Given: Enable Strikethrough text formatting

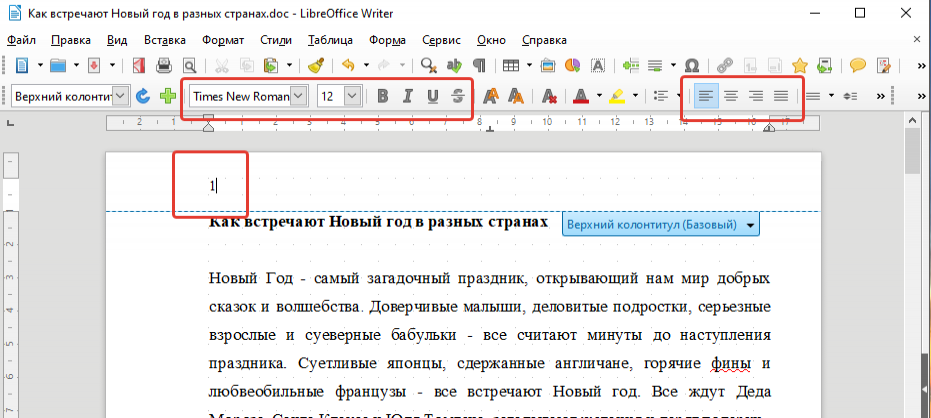Looking at the screenshot, I should pyautogui.click(x=458, y=97).
